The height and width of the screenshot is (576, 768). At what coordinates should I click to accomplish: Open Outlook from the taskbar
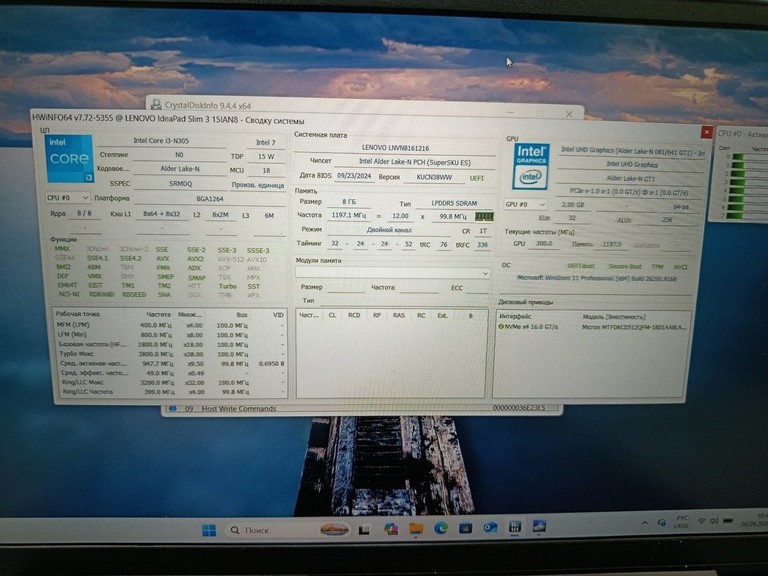490,528
